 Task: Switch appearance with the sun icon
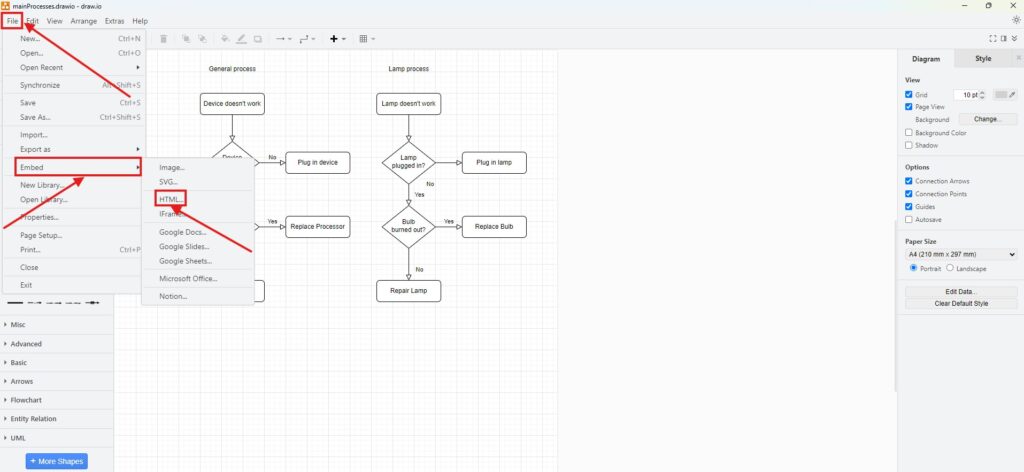pos(1016,20)
